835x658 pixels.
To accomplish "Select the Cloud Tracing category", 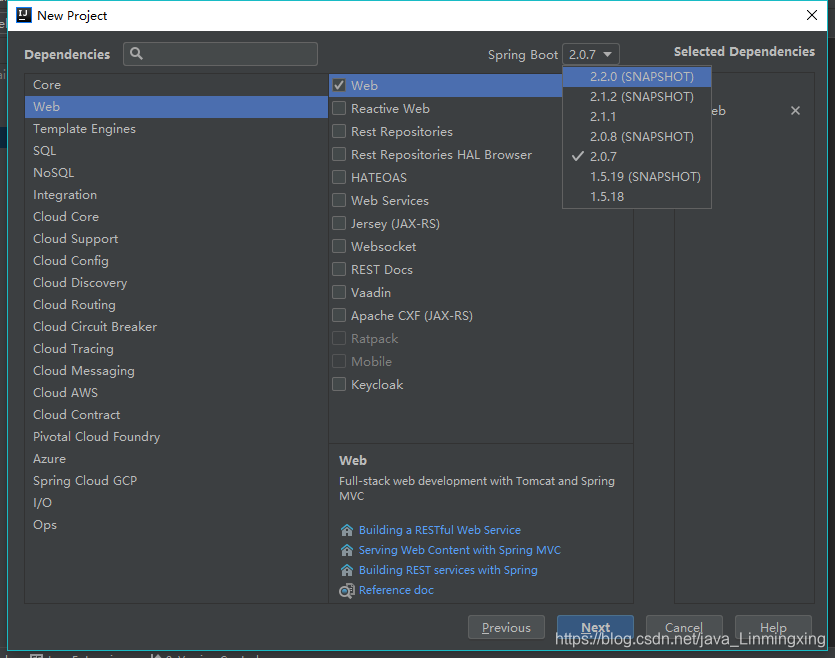I will pos(176,349).
